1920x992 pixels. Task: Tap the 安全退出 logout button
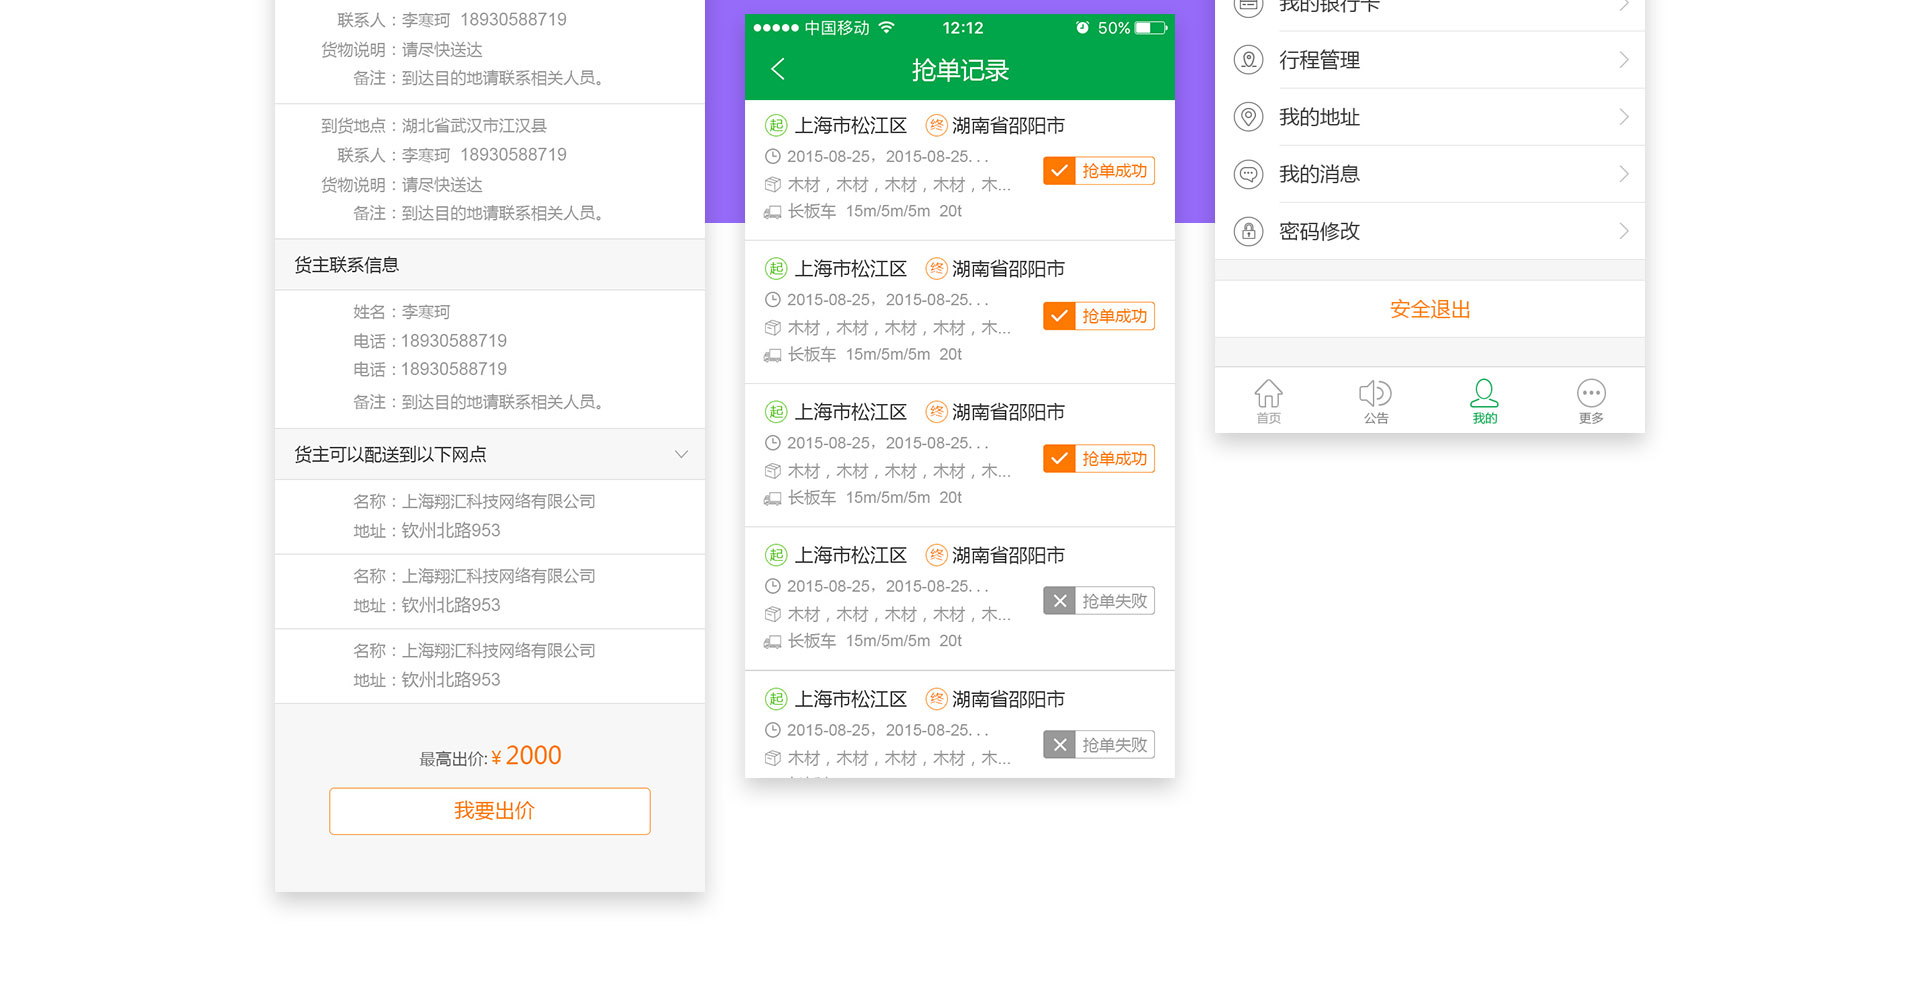(1429, 309)
